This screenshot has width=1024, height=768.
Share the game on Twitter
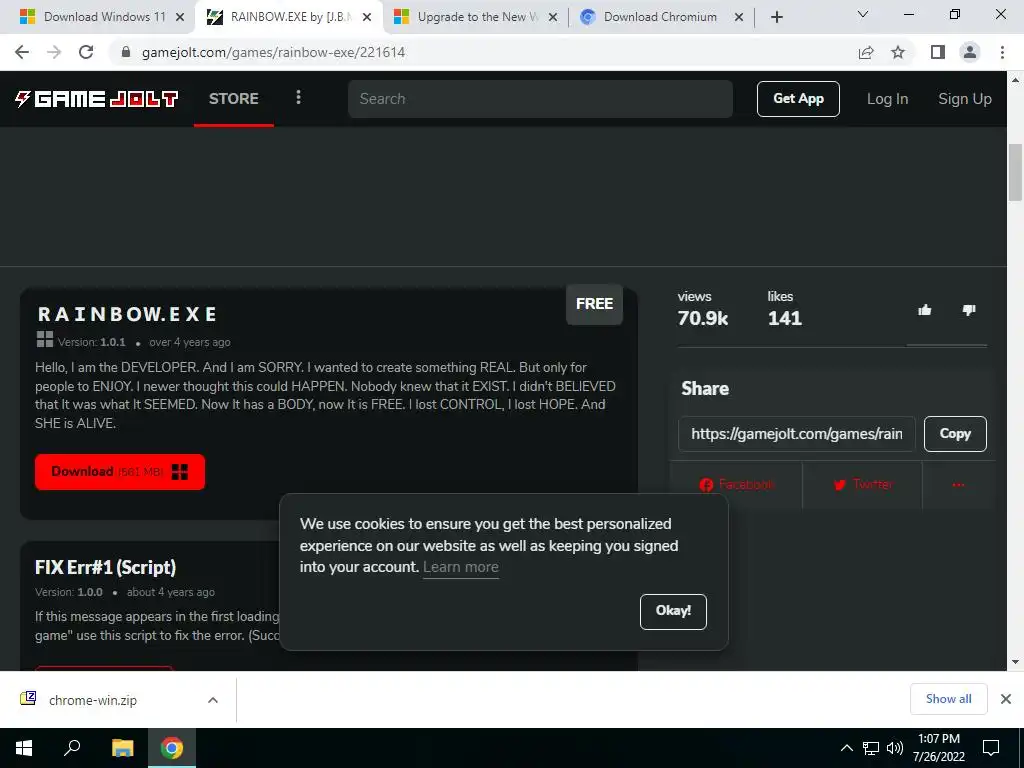(863, 485)
